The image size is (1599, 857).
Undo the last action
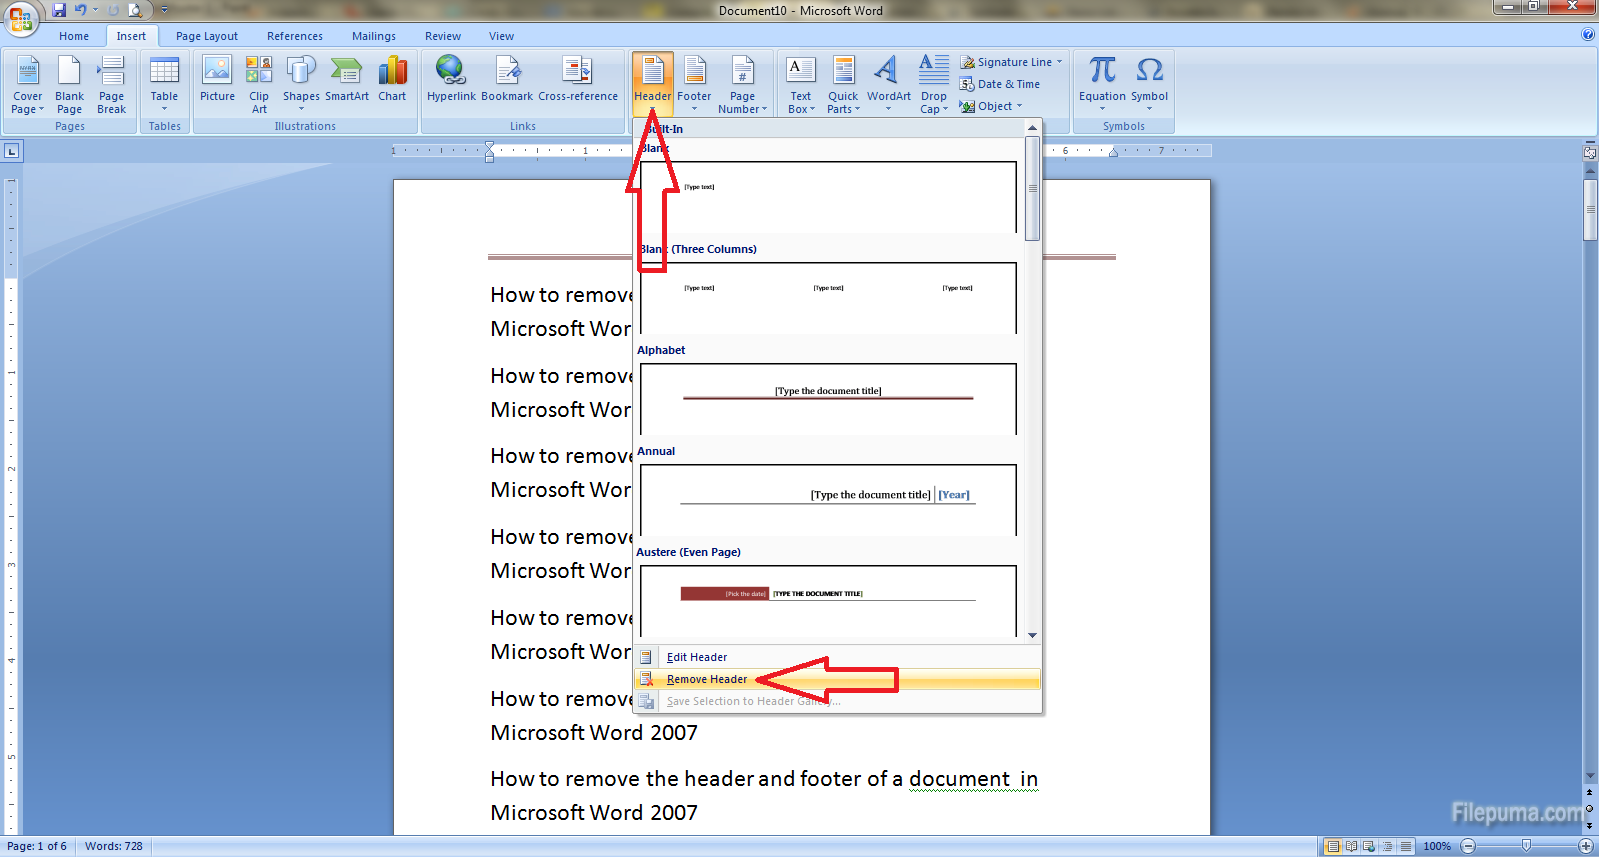tap(80, 10)
